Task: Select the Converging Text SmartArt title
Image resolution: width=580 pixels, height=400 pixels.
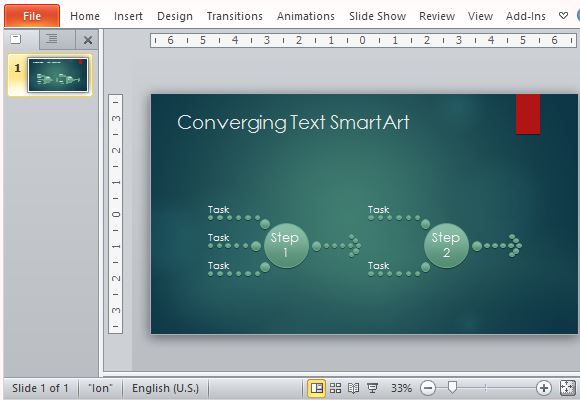Action: coord(293,122)
